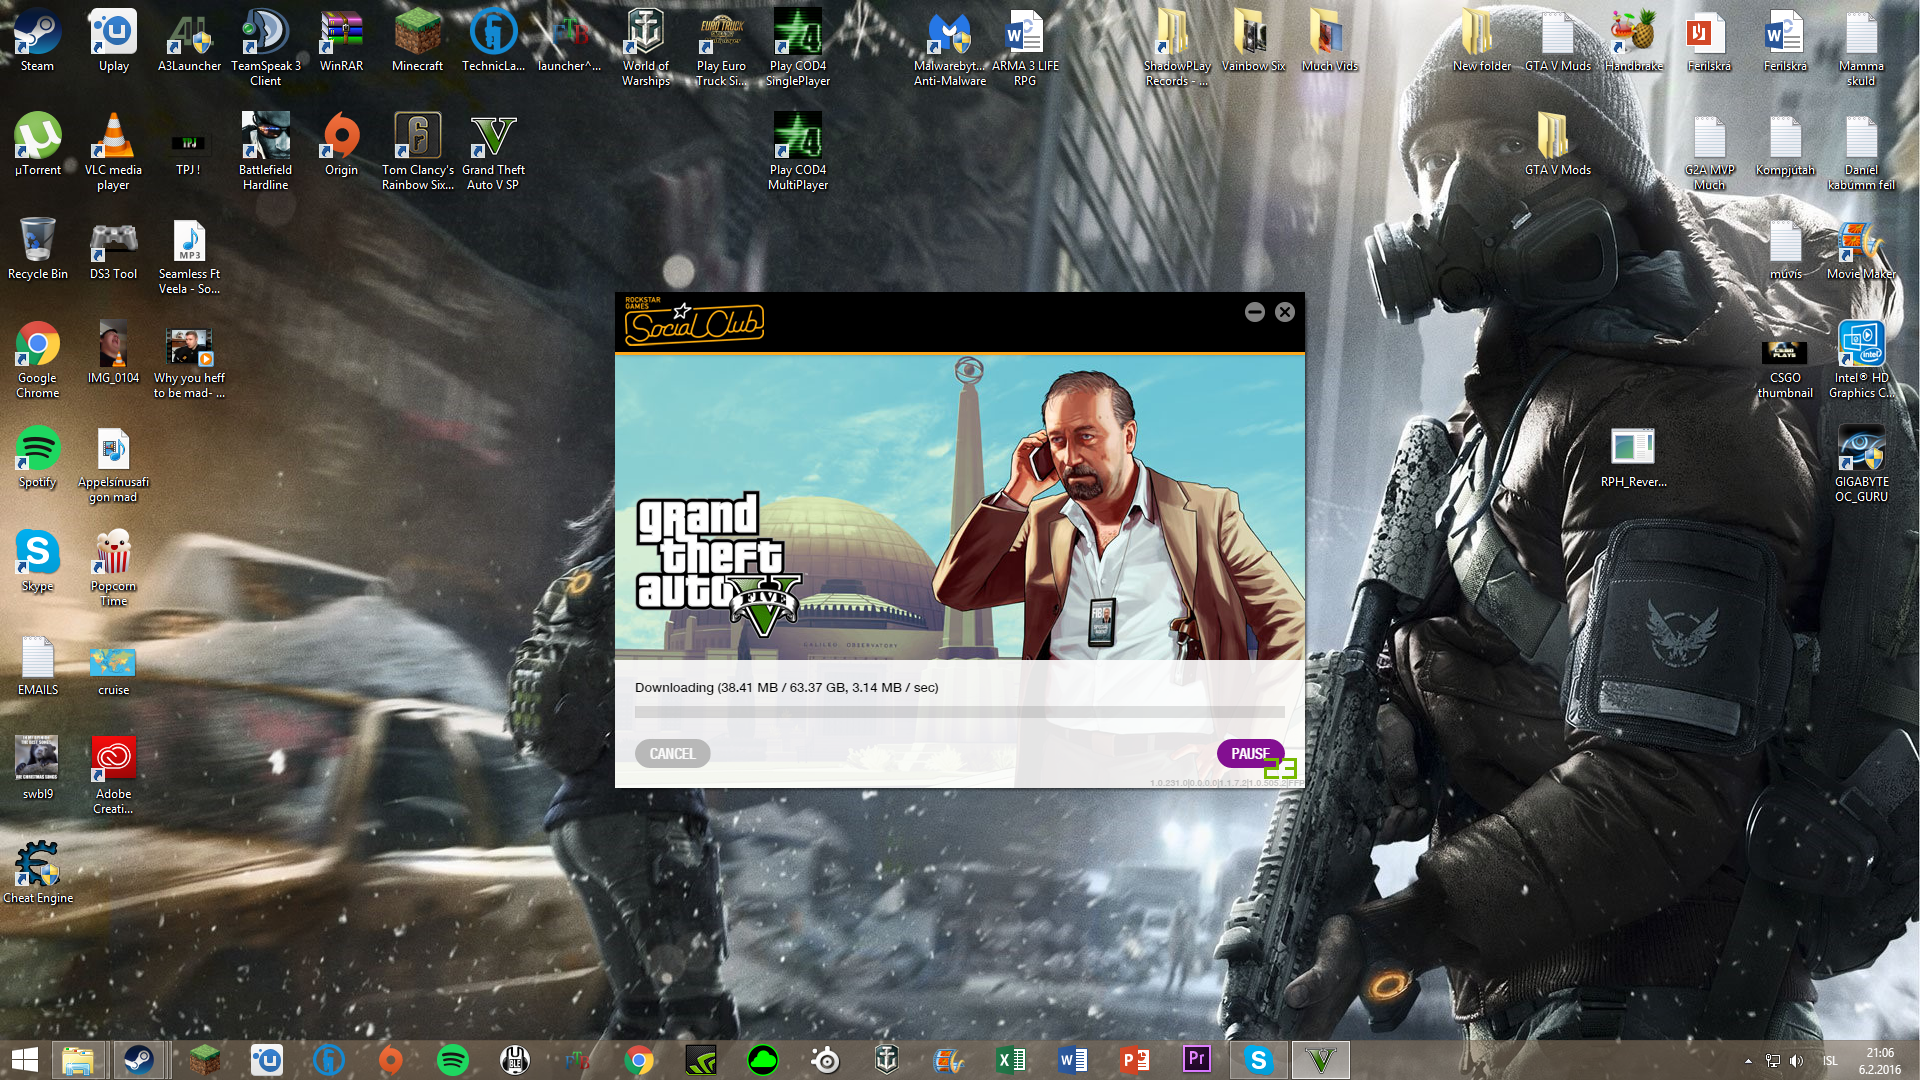Show hidden system tray icons arrow

[x=1748, y=1061]
